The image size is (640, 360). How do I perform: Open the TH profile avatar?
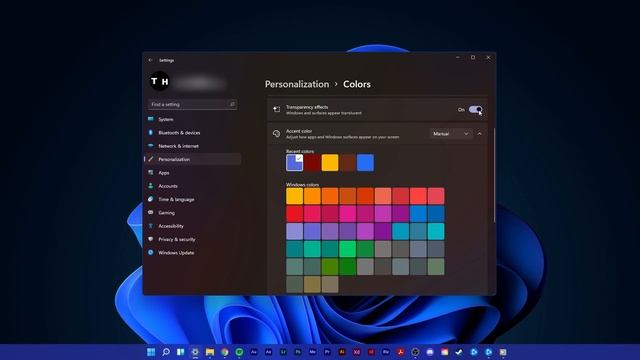point(160,81)
